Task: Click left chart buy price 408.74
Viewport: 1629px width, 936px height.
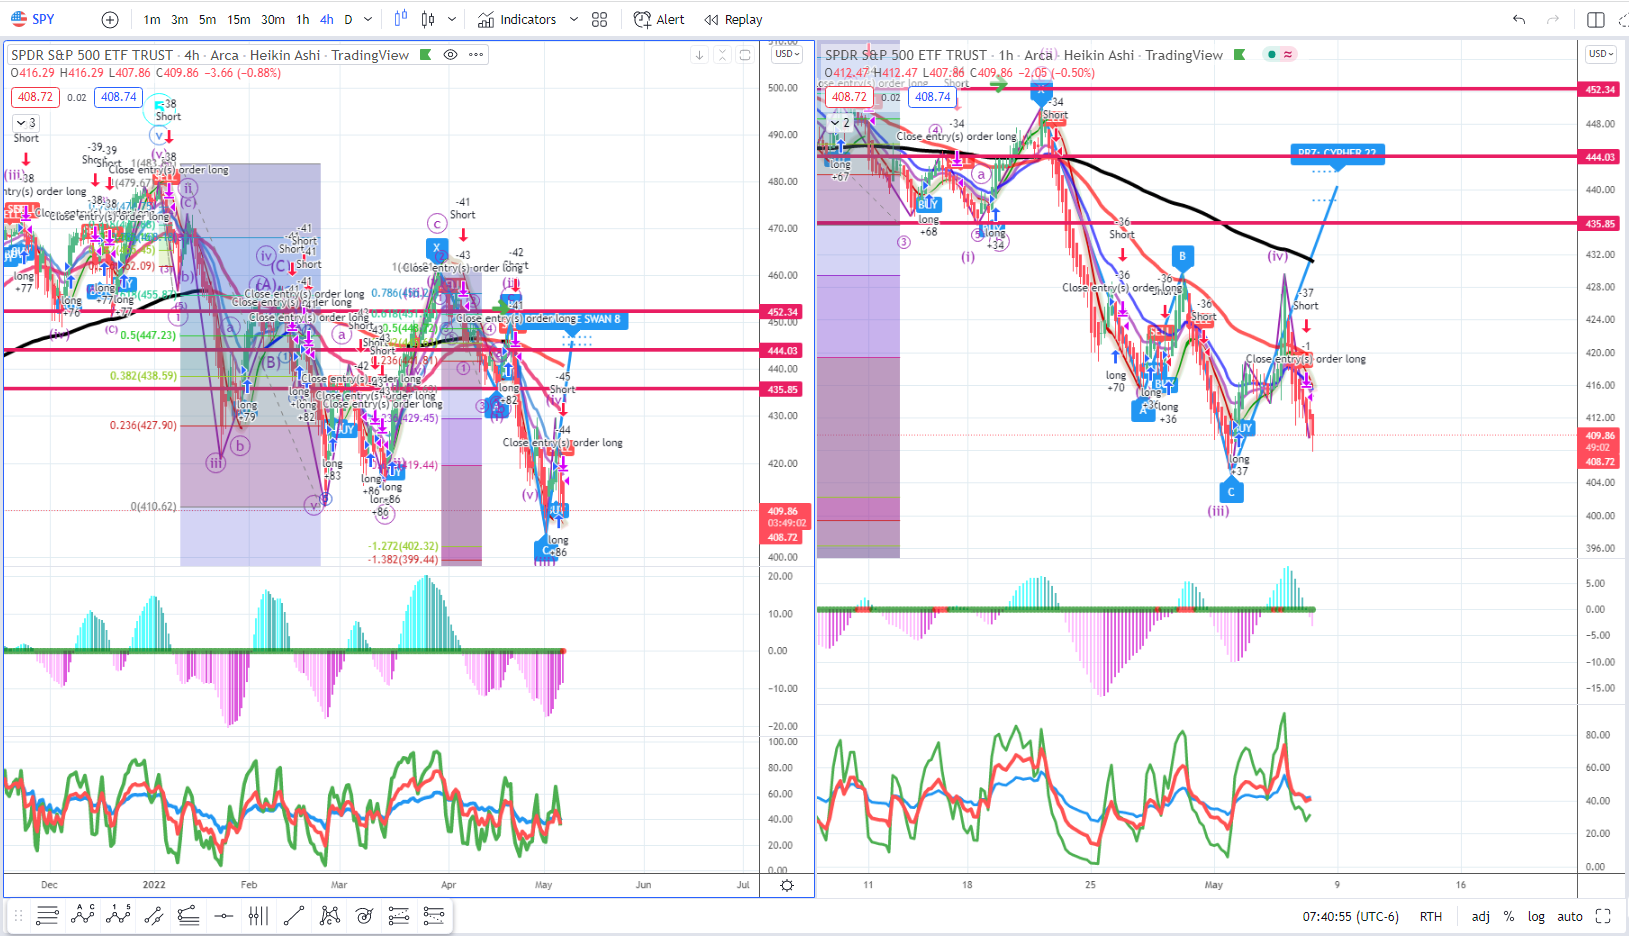Action: point(119,97)
